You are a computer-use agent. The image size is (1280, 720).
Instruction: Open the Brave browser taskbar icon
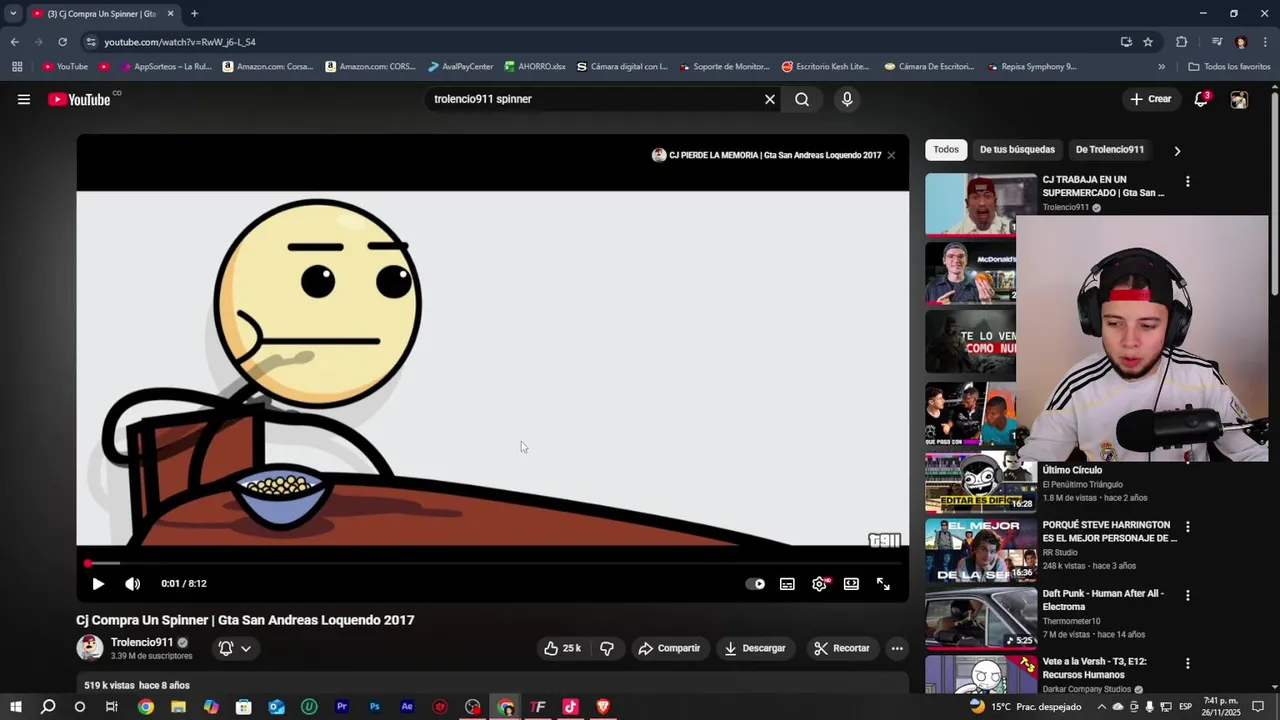pos(603,707)
